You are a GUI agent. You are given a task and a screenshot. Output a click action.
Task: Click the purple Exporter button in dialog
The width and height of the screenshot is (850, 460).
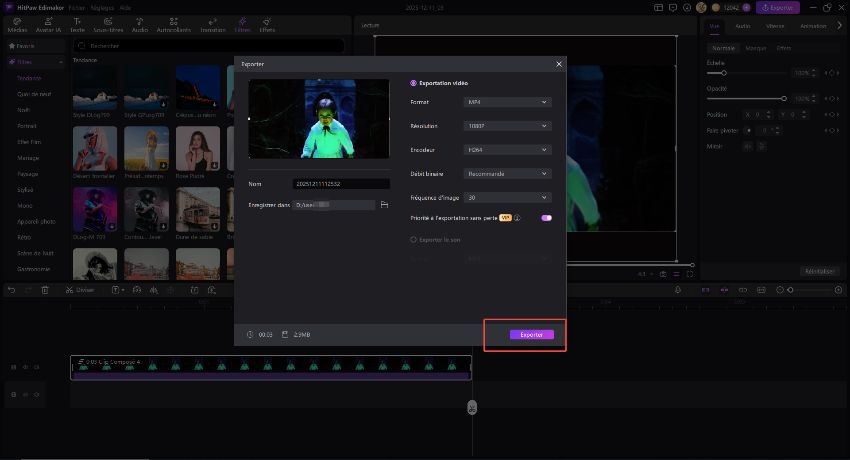point(531,334)
